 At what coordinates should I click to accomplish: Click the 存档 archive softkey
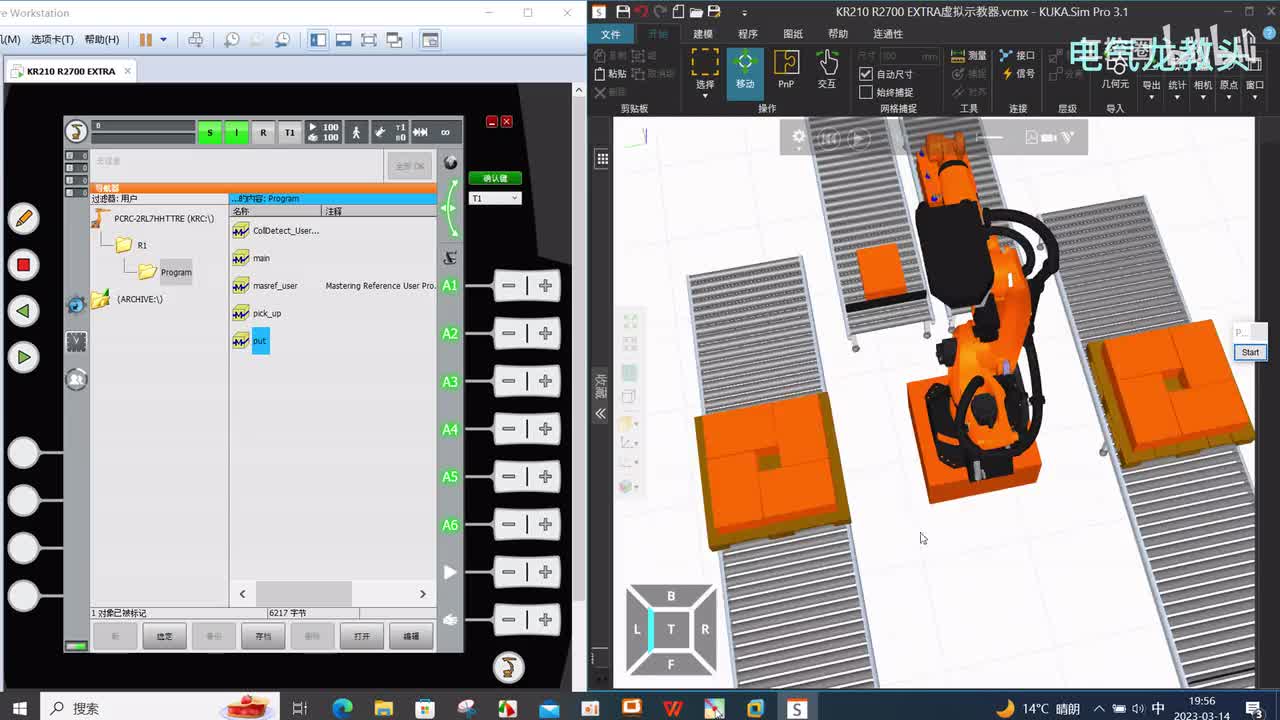[x=263, y=636]
